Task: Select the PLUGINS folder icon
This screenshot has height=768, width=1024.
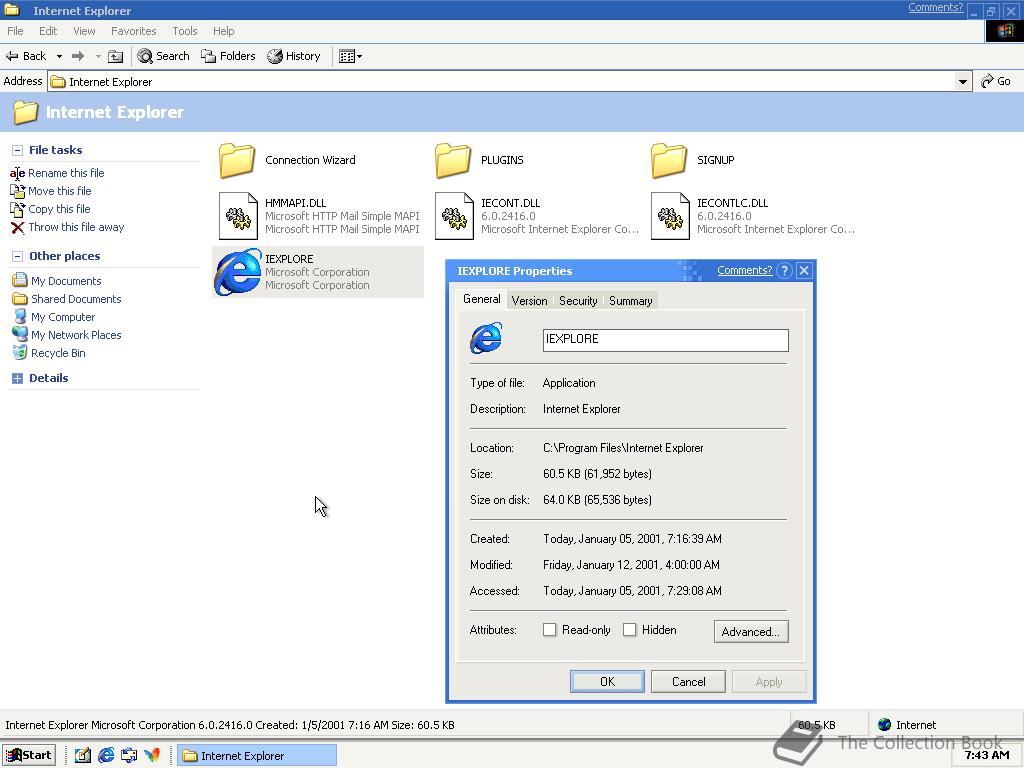Action: [453, 161]
